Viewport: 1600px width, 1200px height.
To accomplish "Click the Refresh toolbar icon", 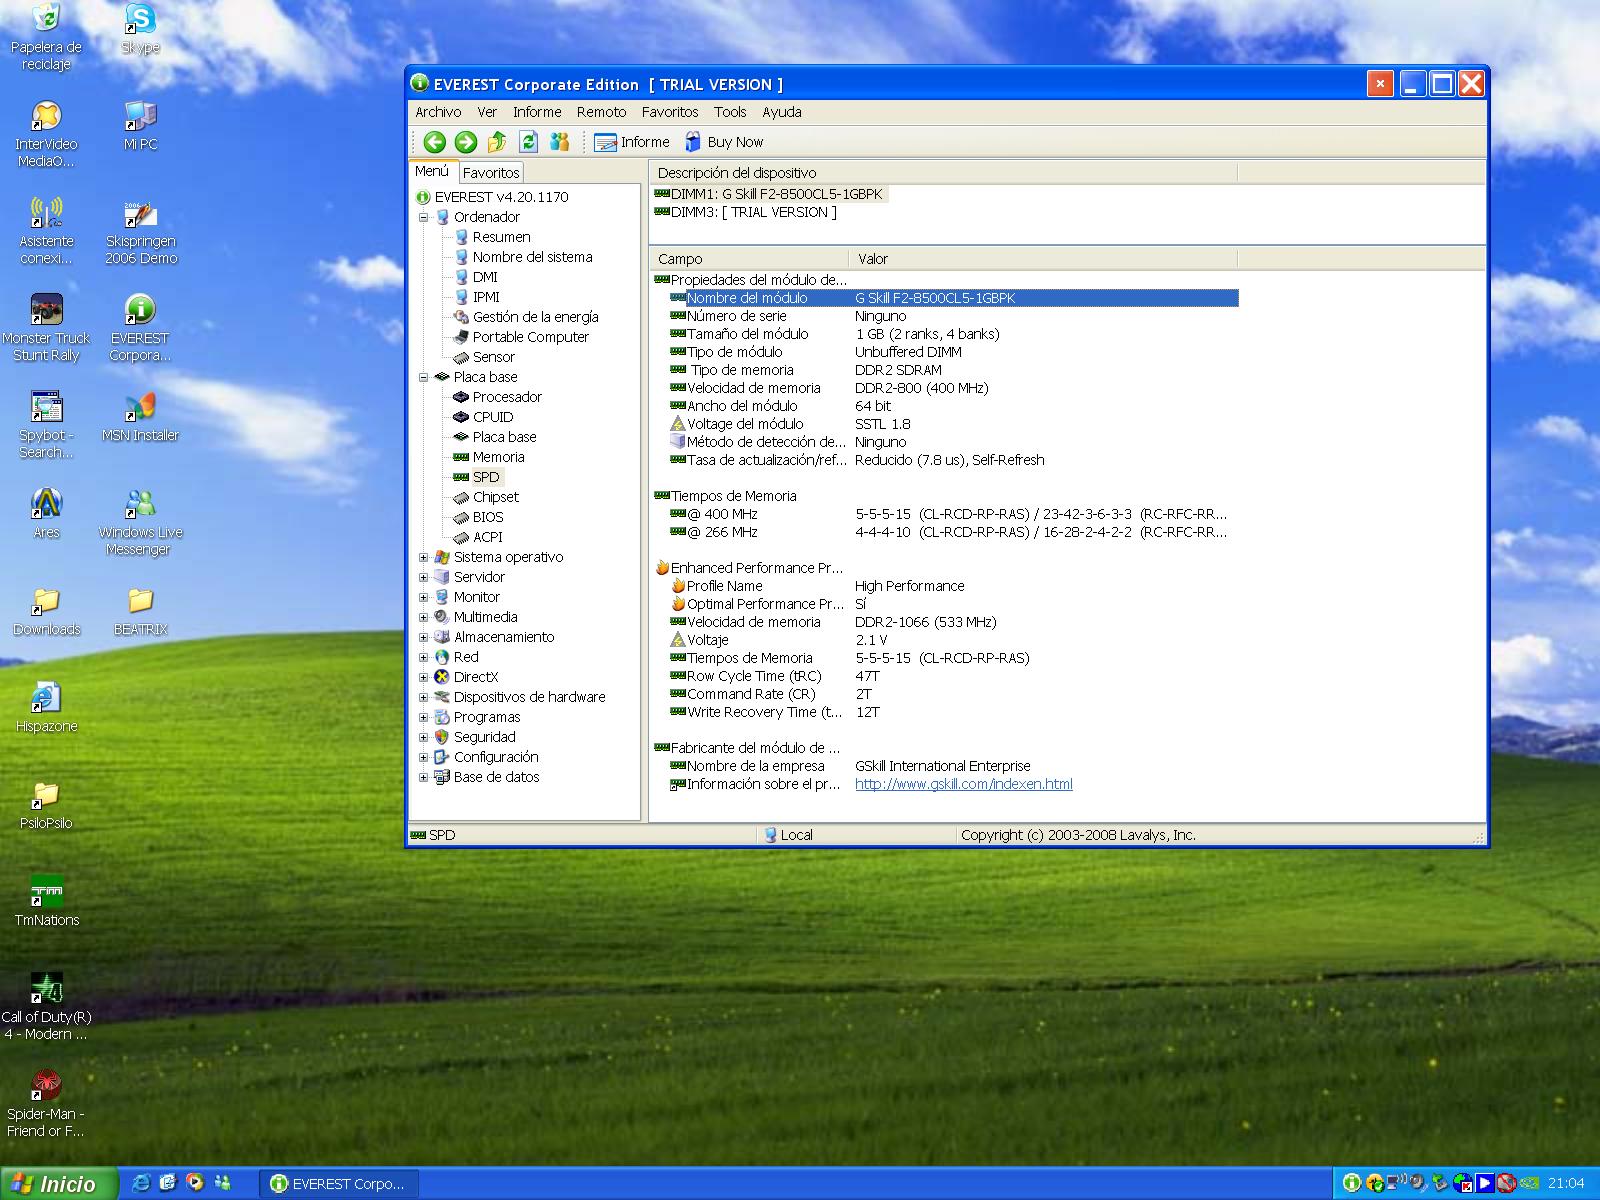I will click(x=528, y=142).
